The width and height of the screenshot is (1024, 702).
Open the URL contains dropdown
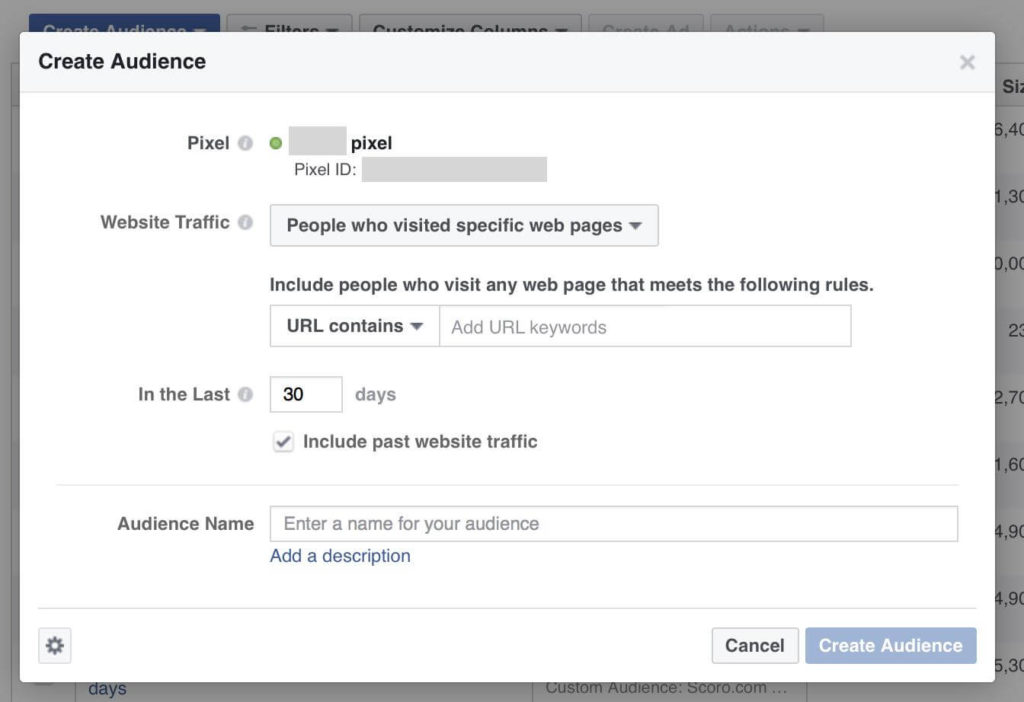[354, 326]
